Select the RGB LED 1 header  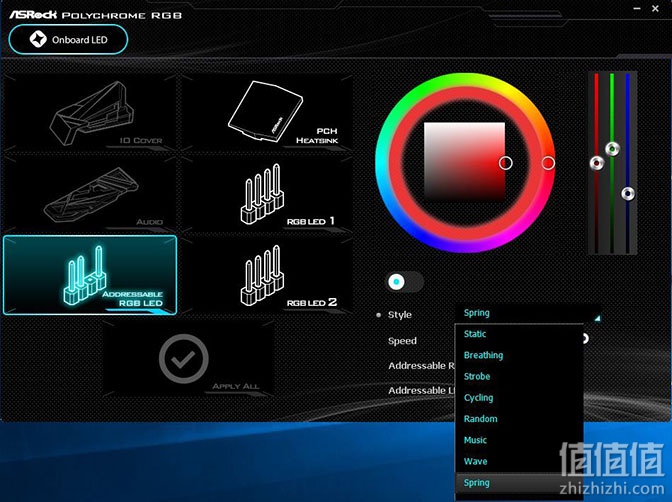[266, 194]
